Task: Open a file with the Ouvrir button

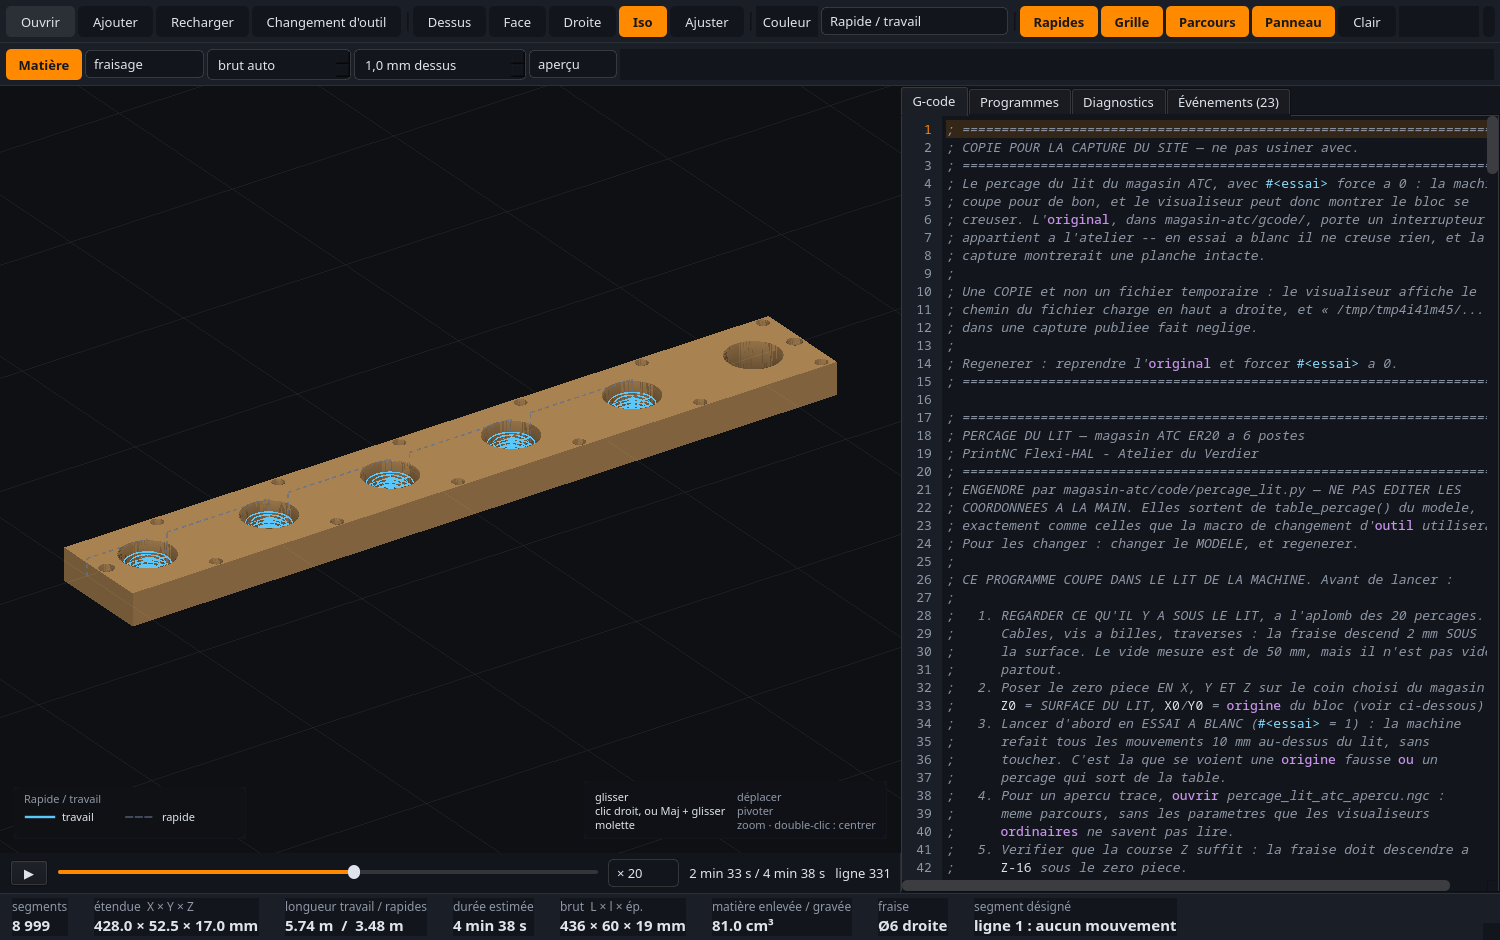Action: (40, 22)
